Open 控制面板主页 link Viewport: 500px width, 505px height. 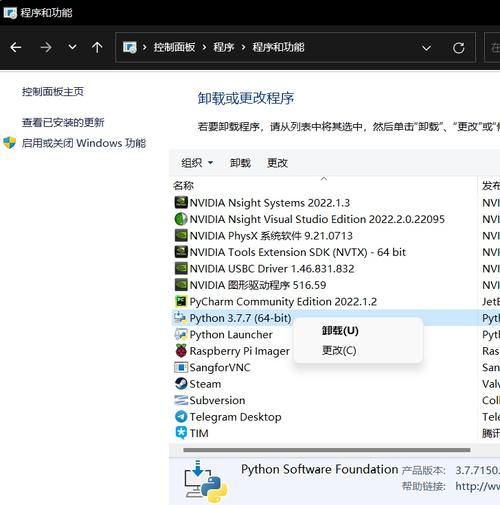coord(53,92)
